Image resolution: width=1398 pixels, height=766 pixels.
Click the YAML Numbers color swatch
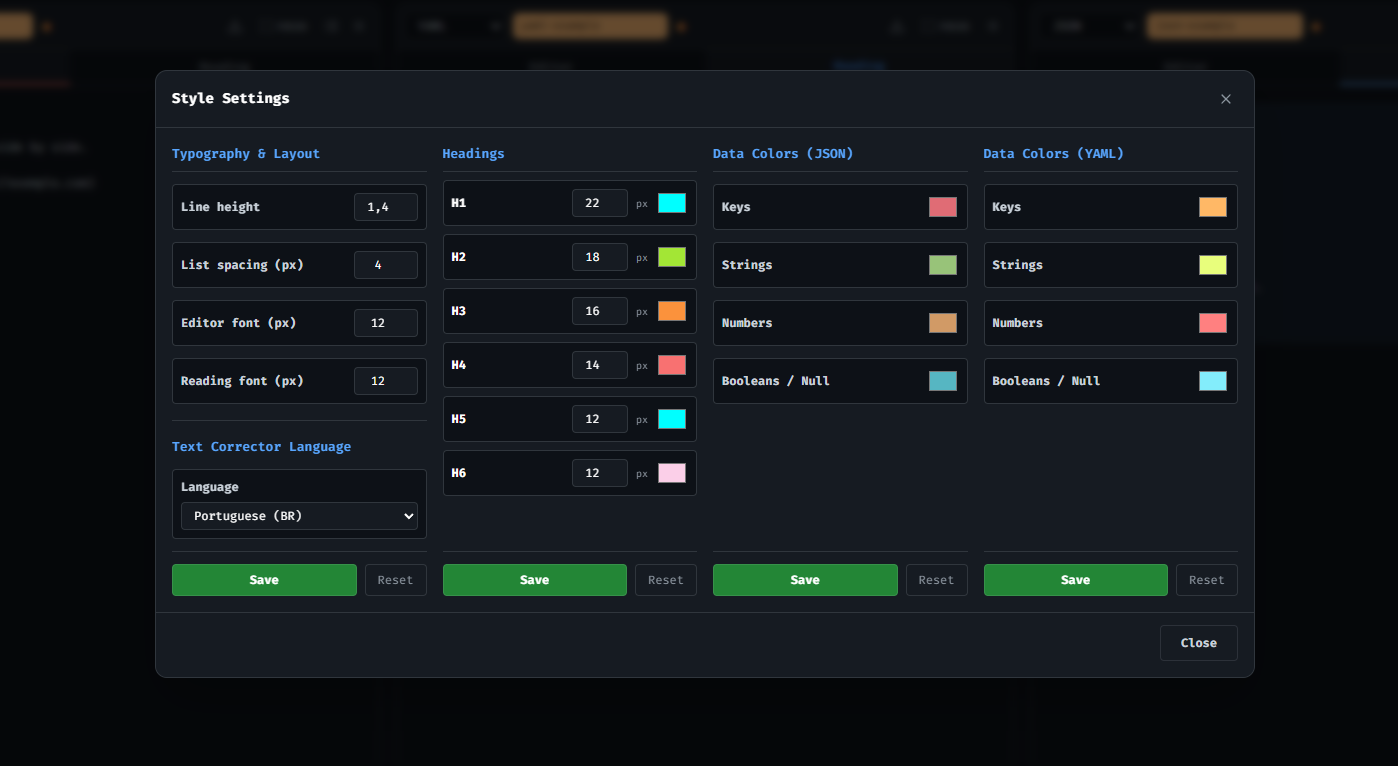pyautogui.click(x=1212, y=323)
